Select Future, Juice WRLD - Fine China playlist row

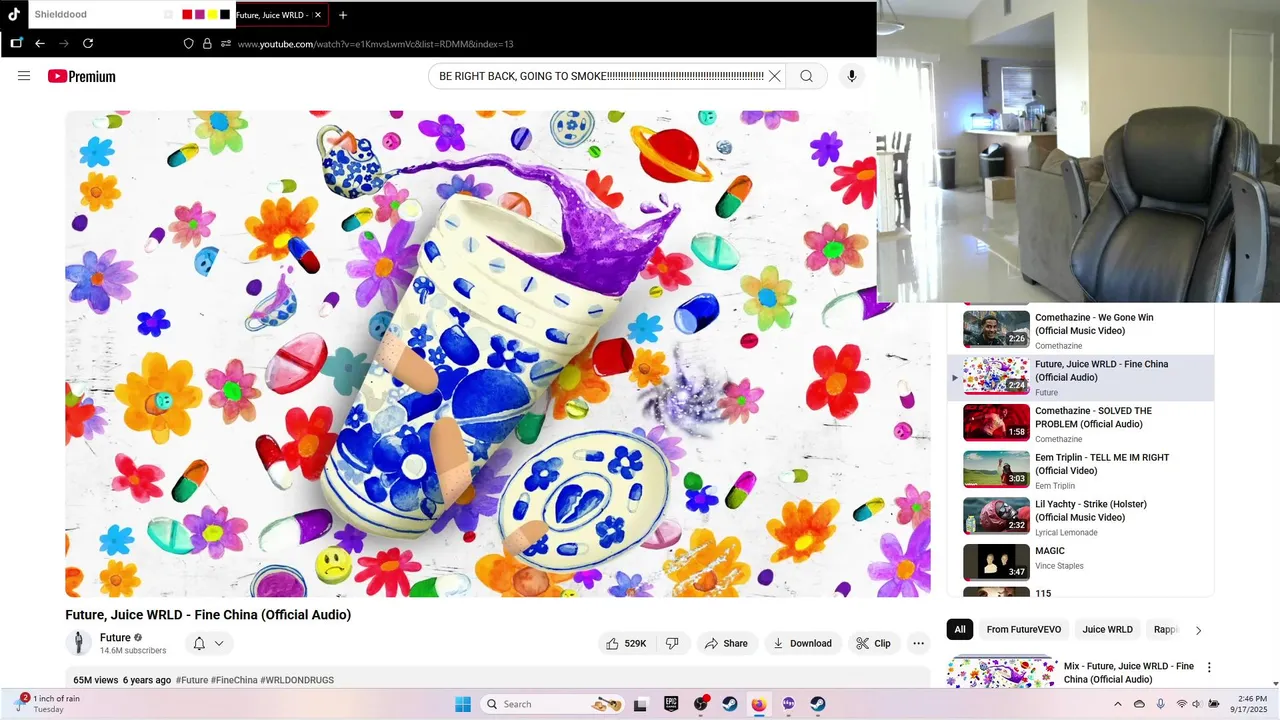pyautogui.click(x=1081, y=377)
